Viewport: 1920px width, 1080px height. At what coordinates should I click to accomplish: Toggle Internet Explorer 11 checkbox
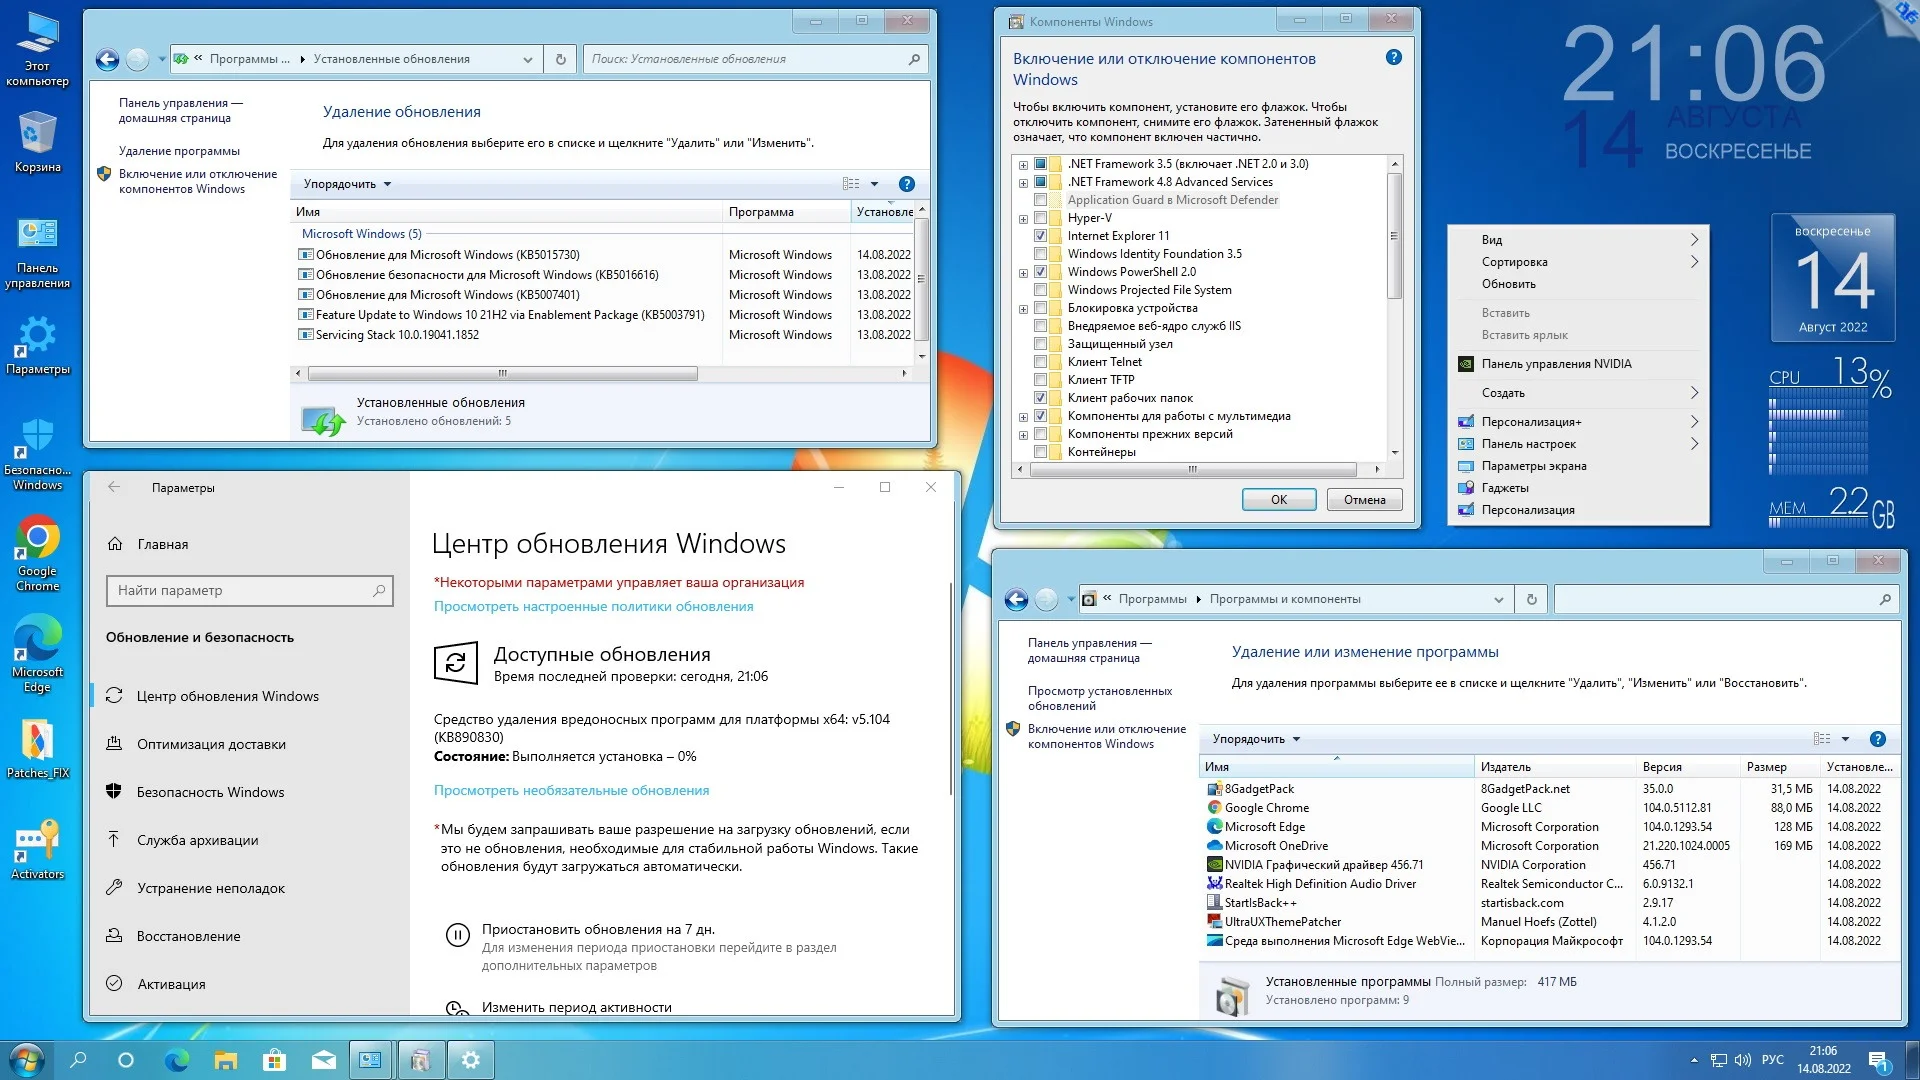pyautogui.click(x=1040, y=235)
